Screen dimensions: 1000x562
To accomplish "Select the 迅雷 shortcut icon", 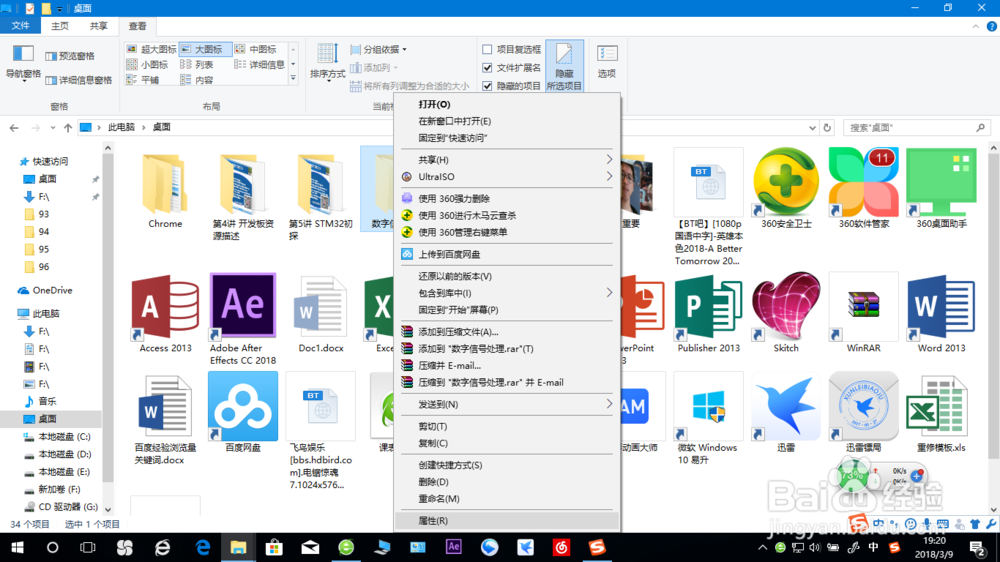I will click(786, 406).
